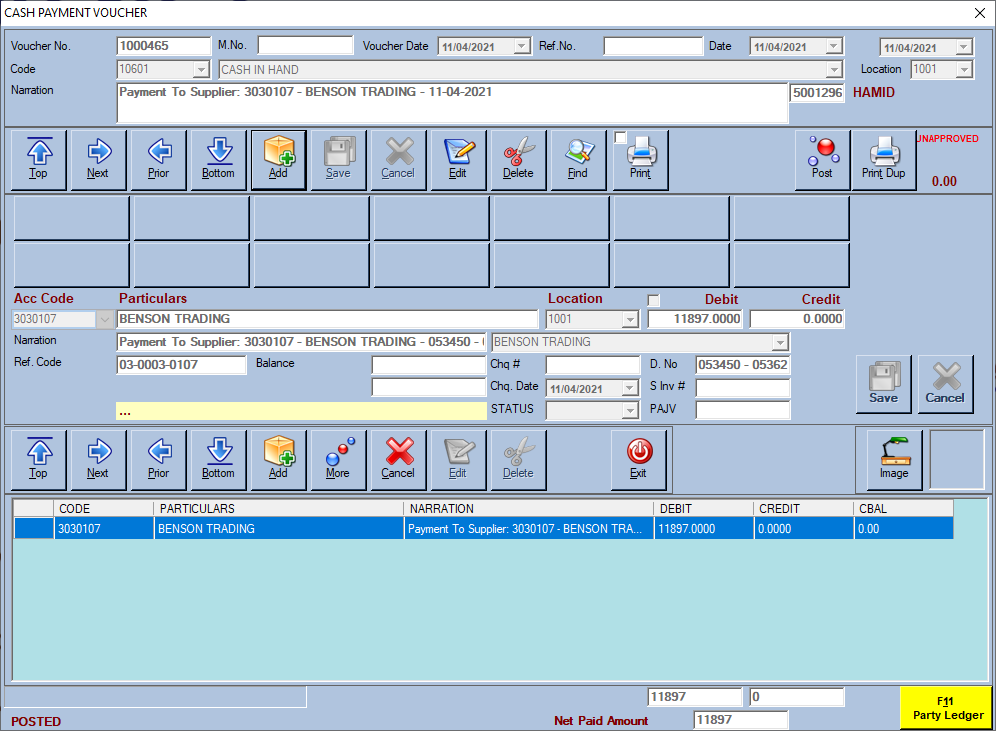Toggle the checkbox next to Debit label

[654, 300]
